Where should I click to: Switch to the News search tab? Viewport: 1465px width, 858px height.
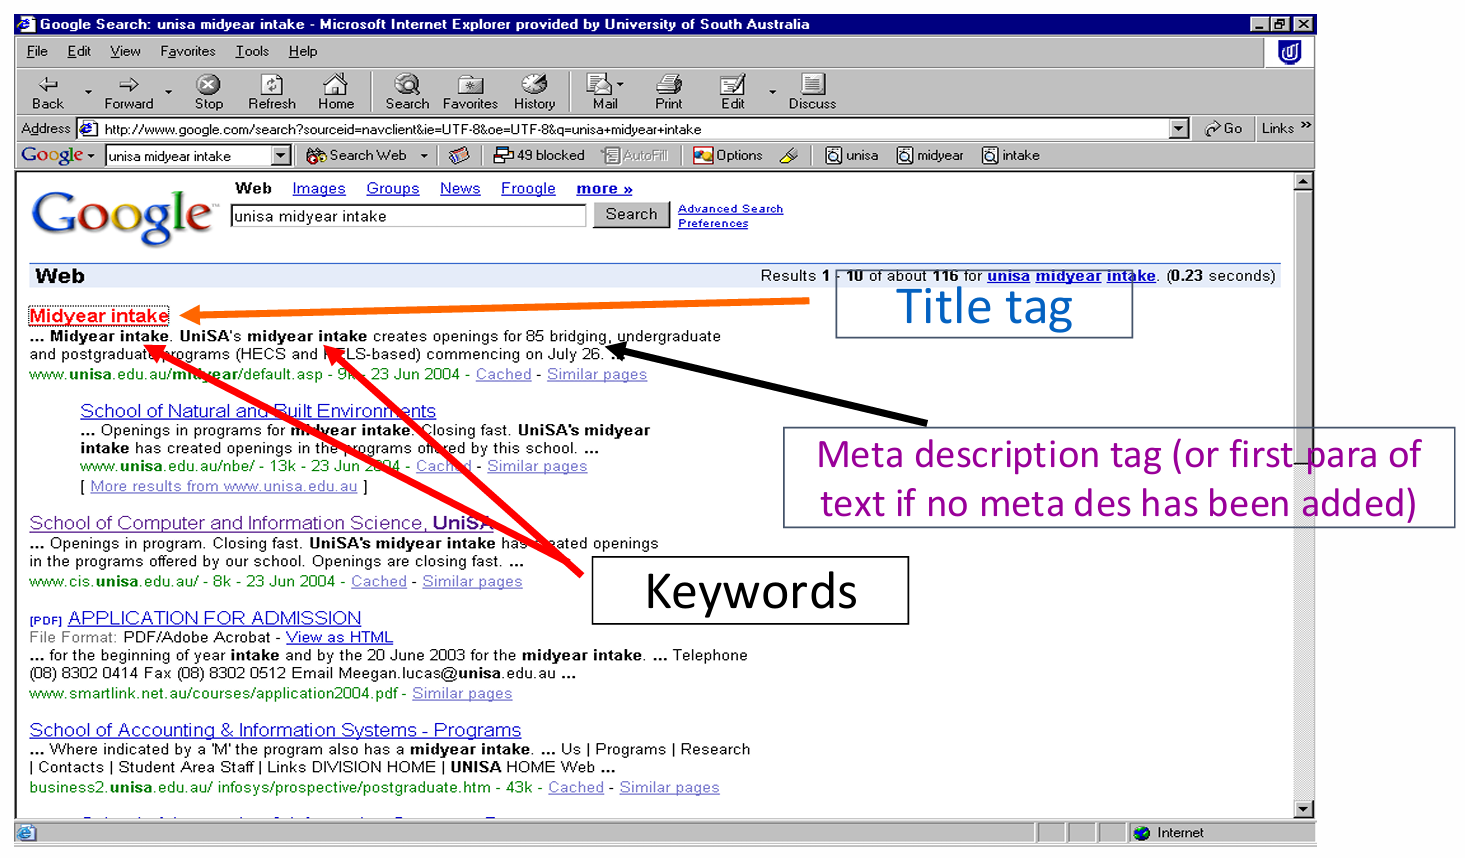coord(460,188)
